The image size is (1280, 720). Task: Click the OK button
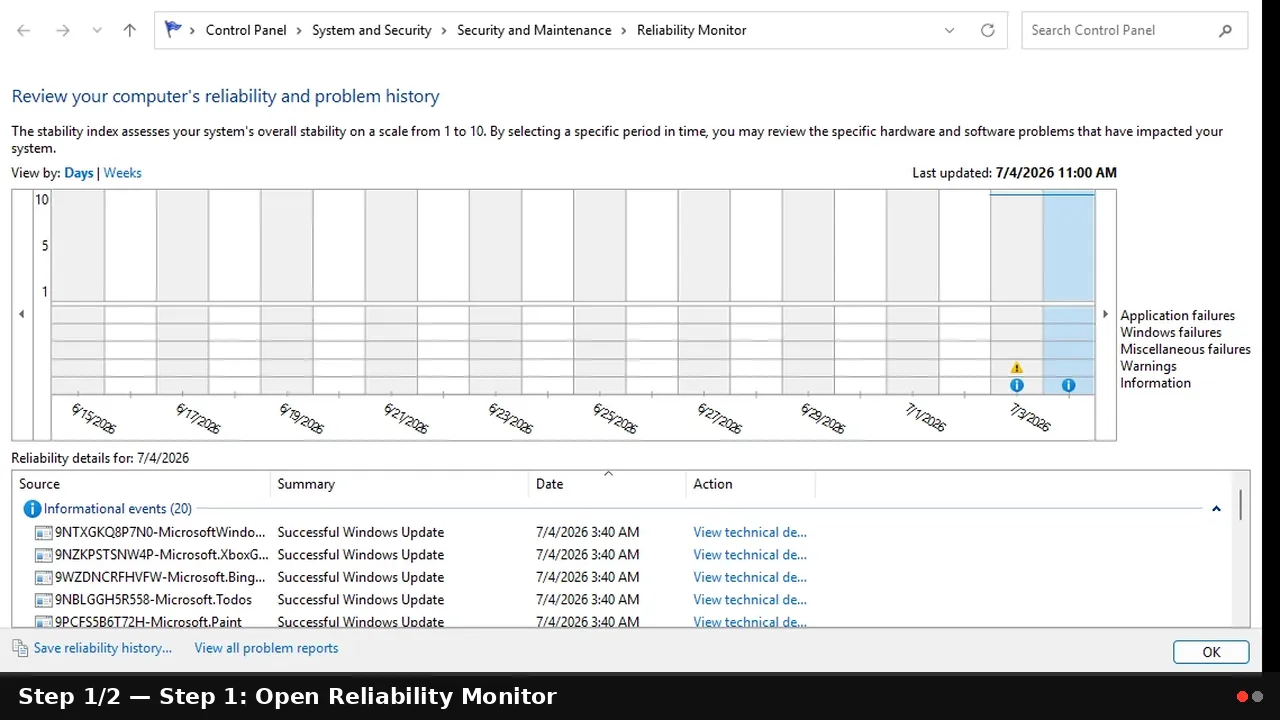1211,652
